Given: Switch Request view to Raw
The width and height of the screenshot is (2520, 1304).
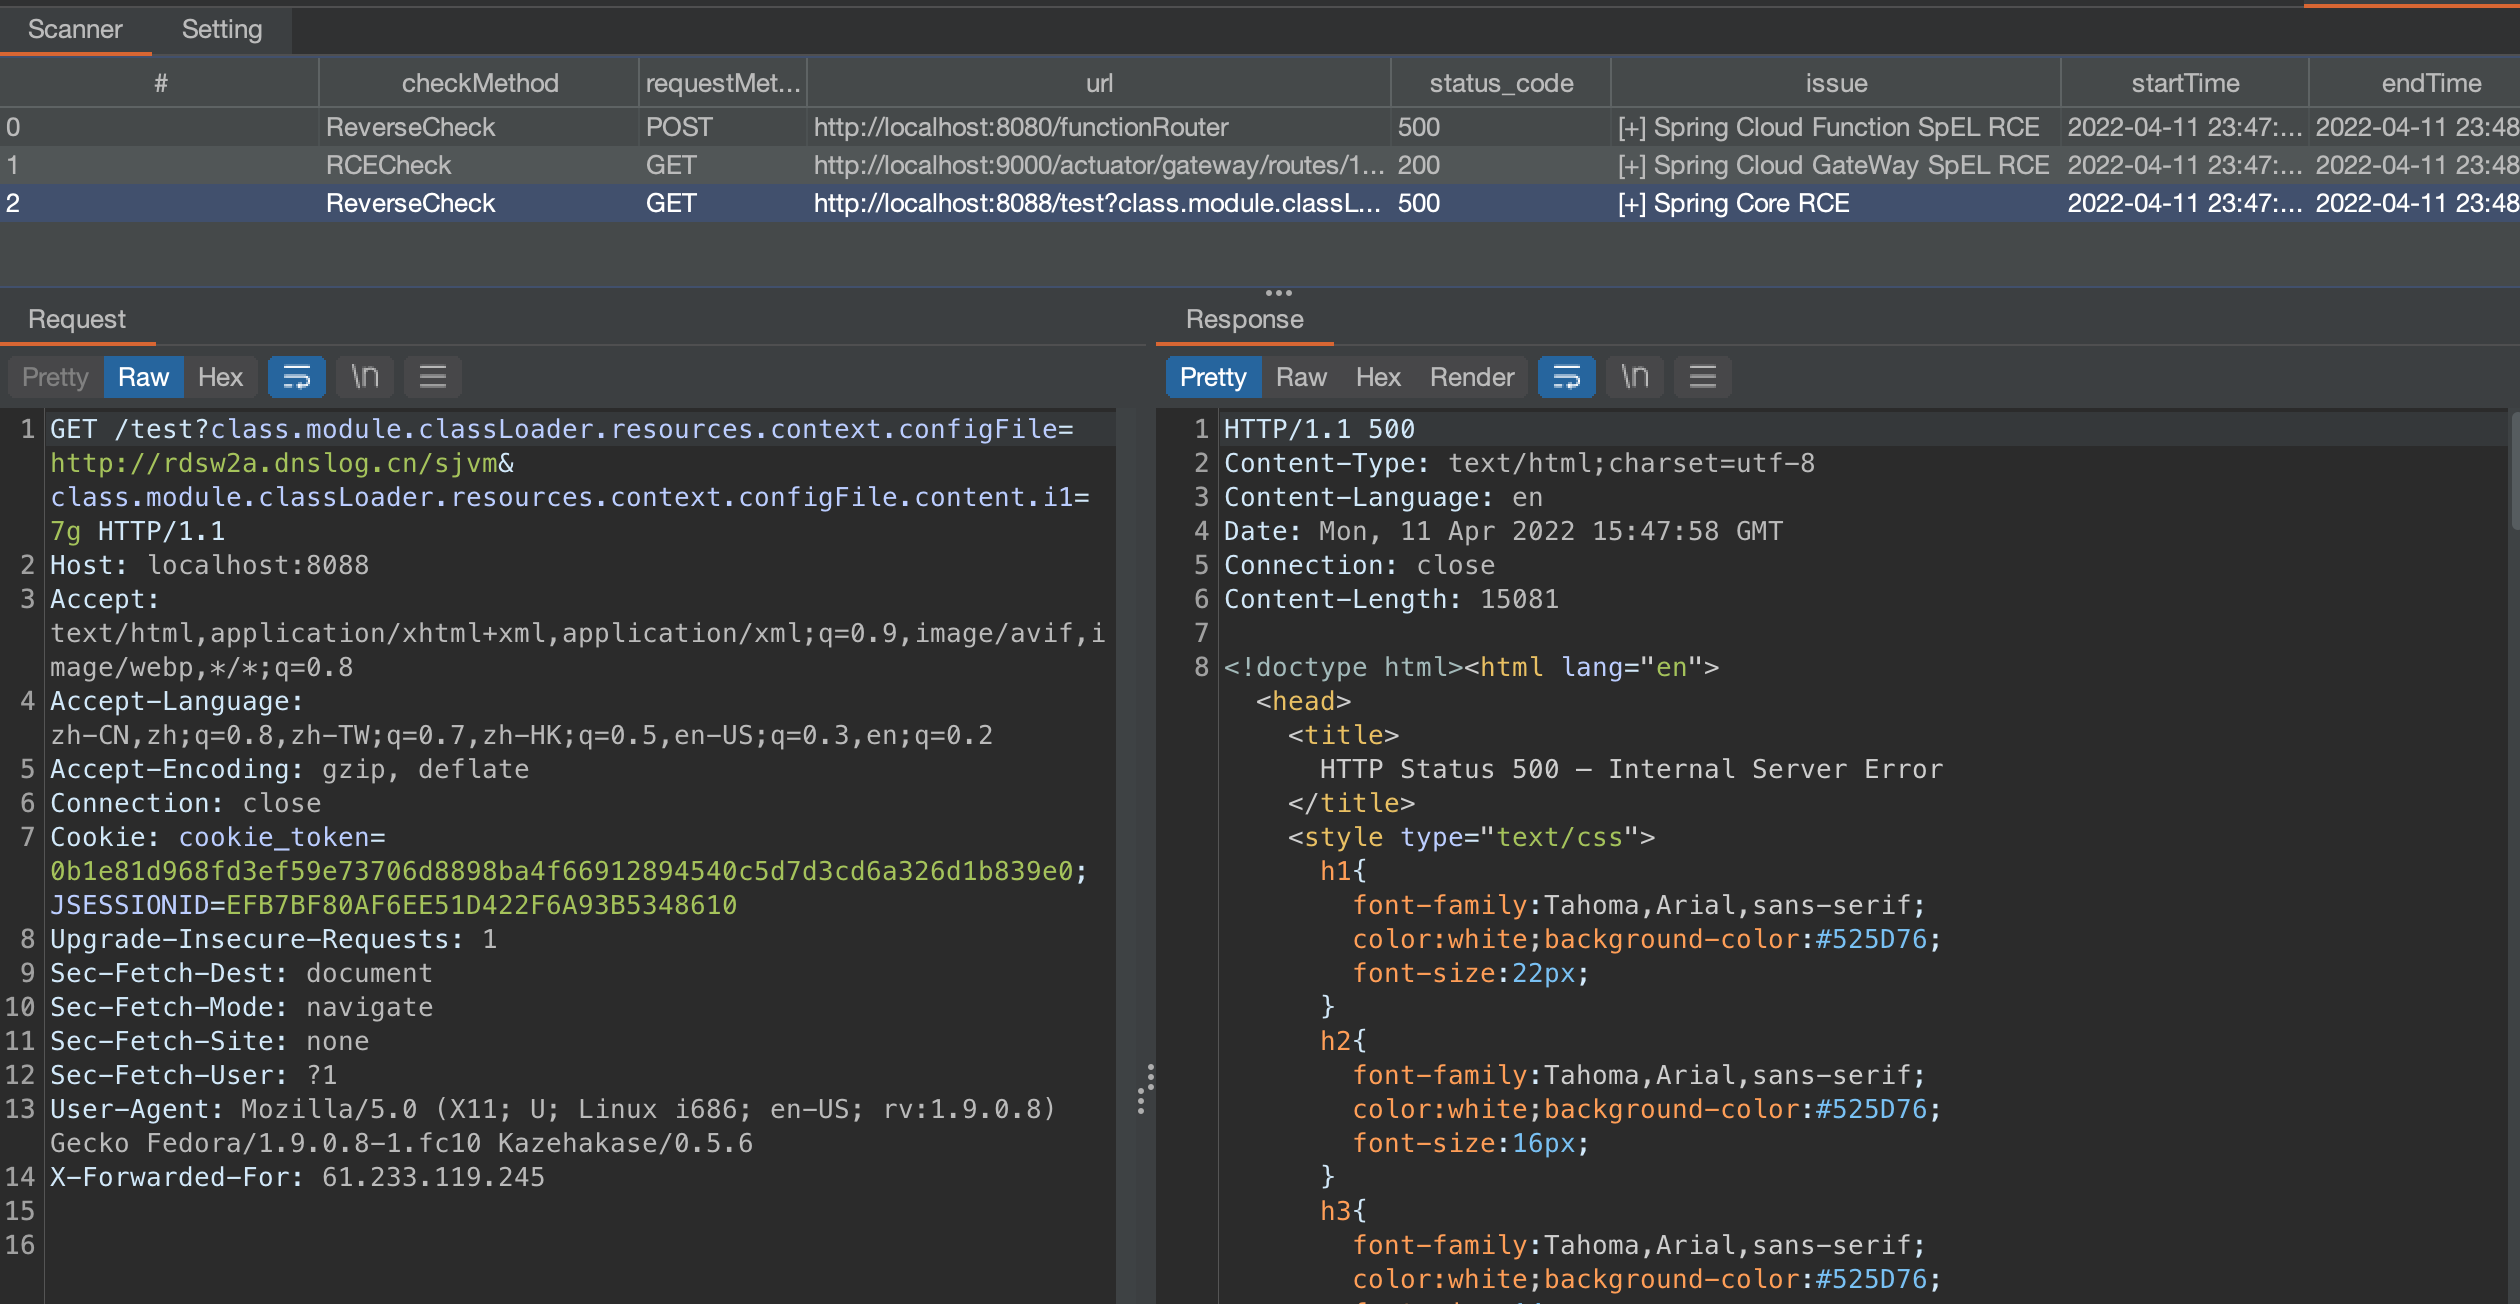Looking at the screenshot, I should (143, 377).
